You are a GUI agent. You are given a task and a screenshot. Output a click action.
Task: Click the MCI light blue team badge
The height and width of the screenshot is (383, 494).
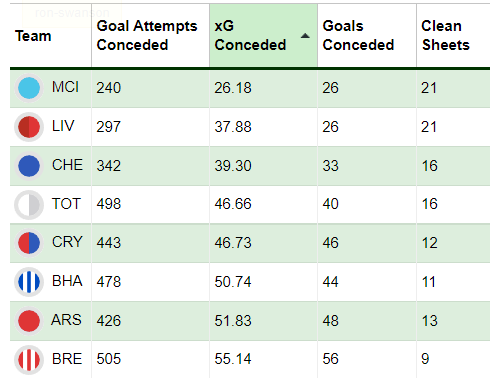(x=29, y=88)
